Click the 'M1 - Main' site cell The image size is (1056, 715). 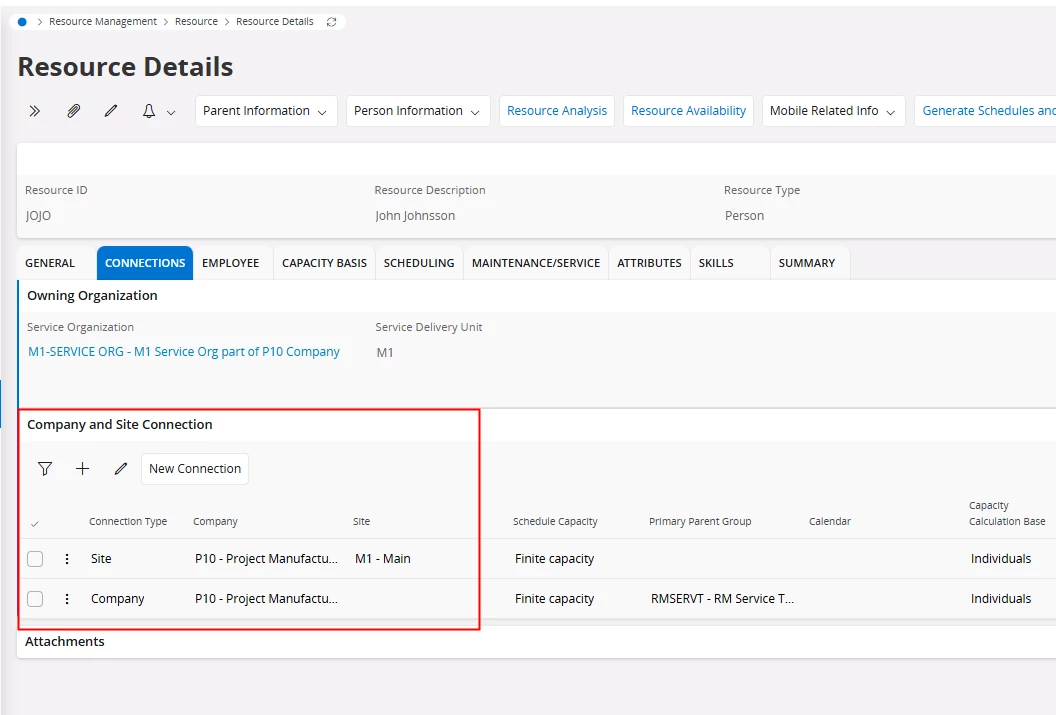(383, 559)
